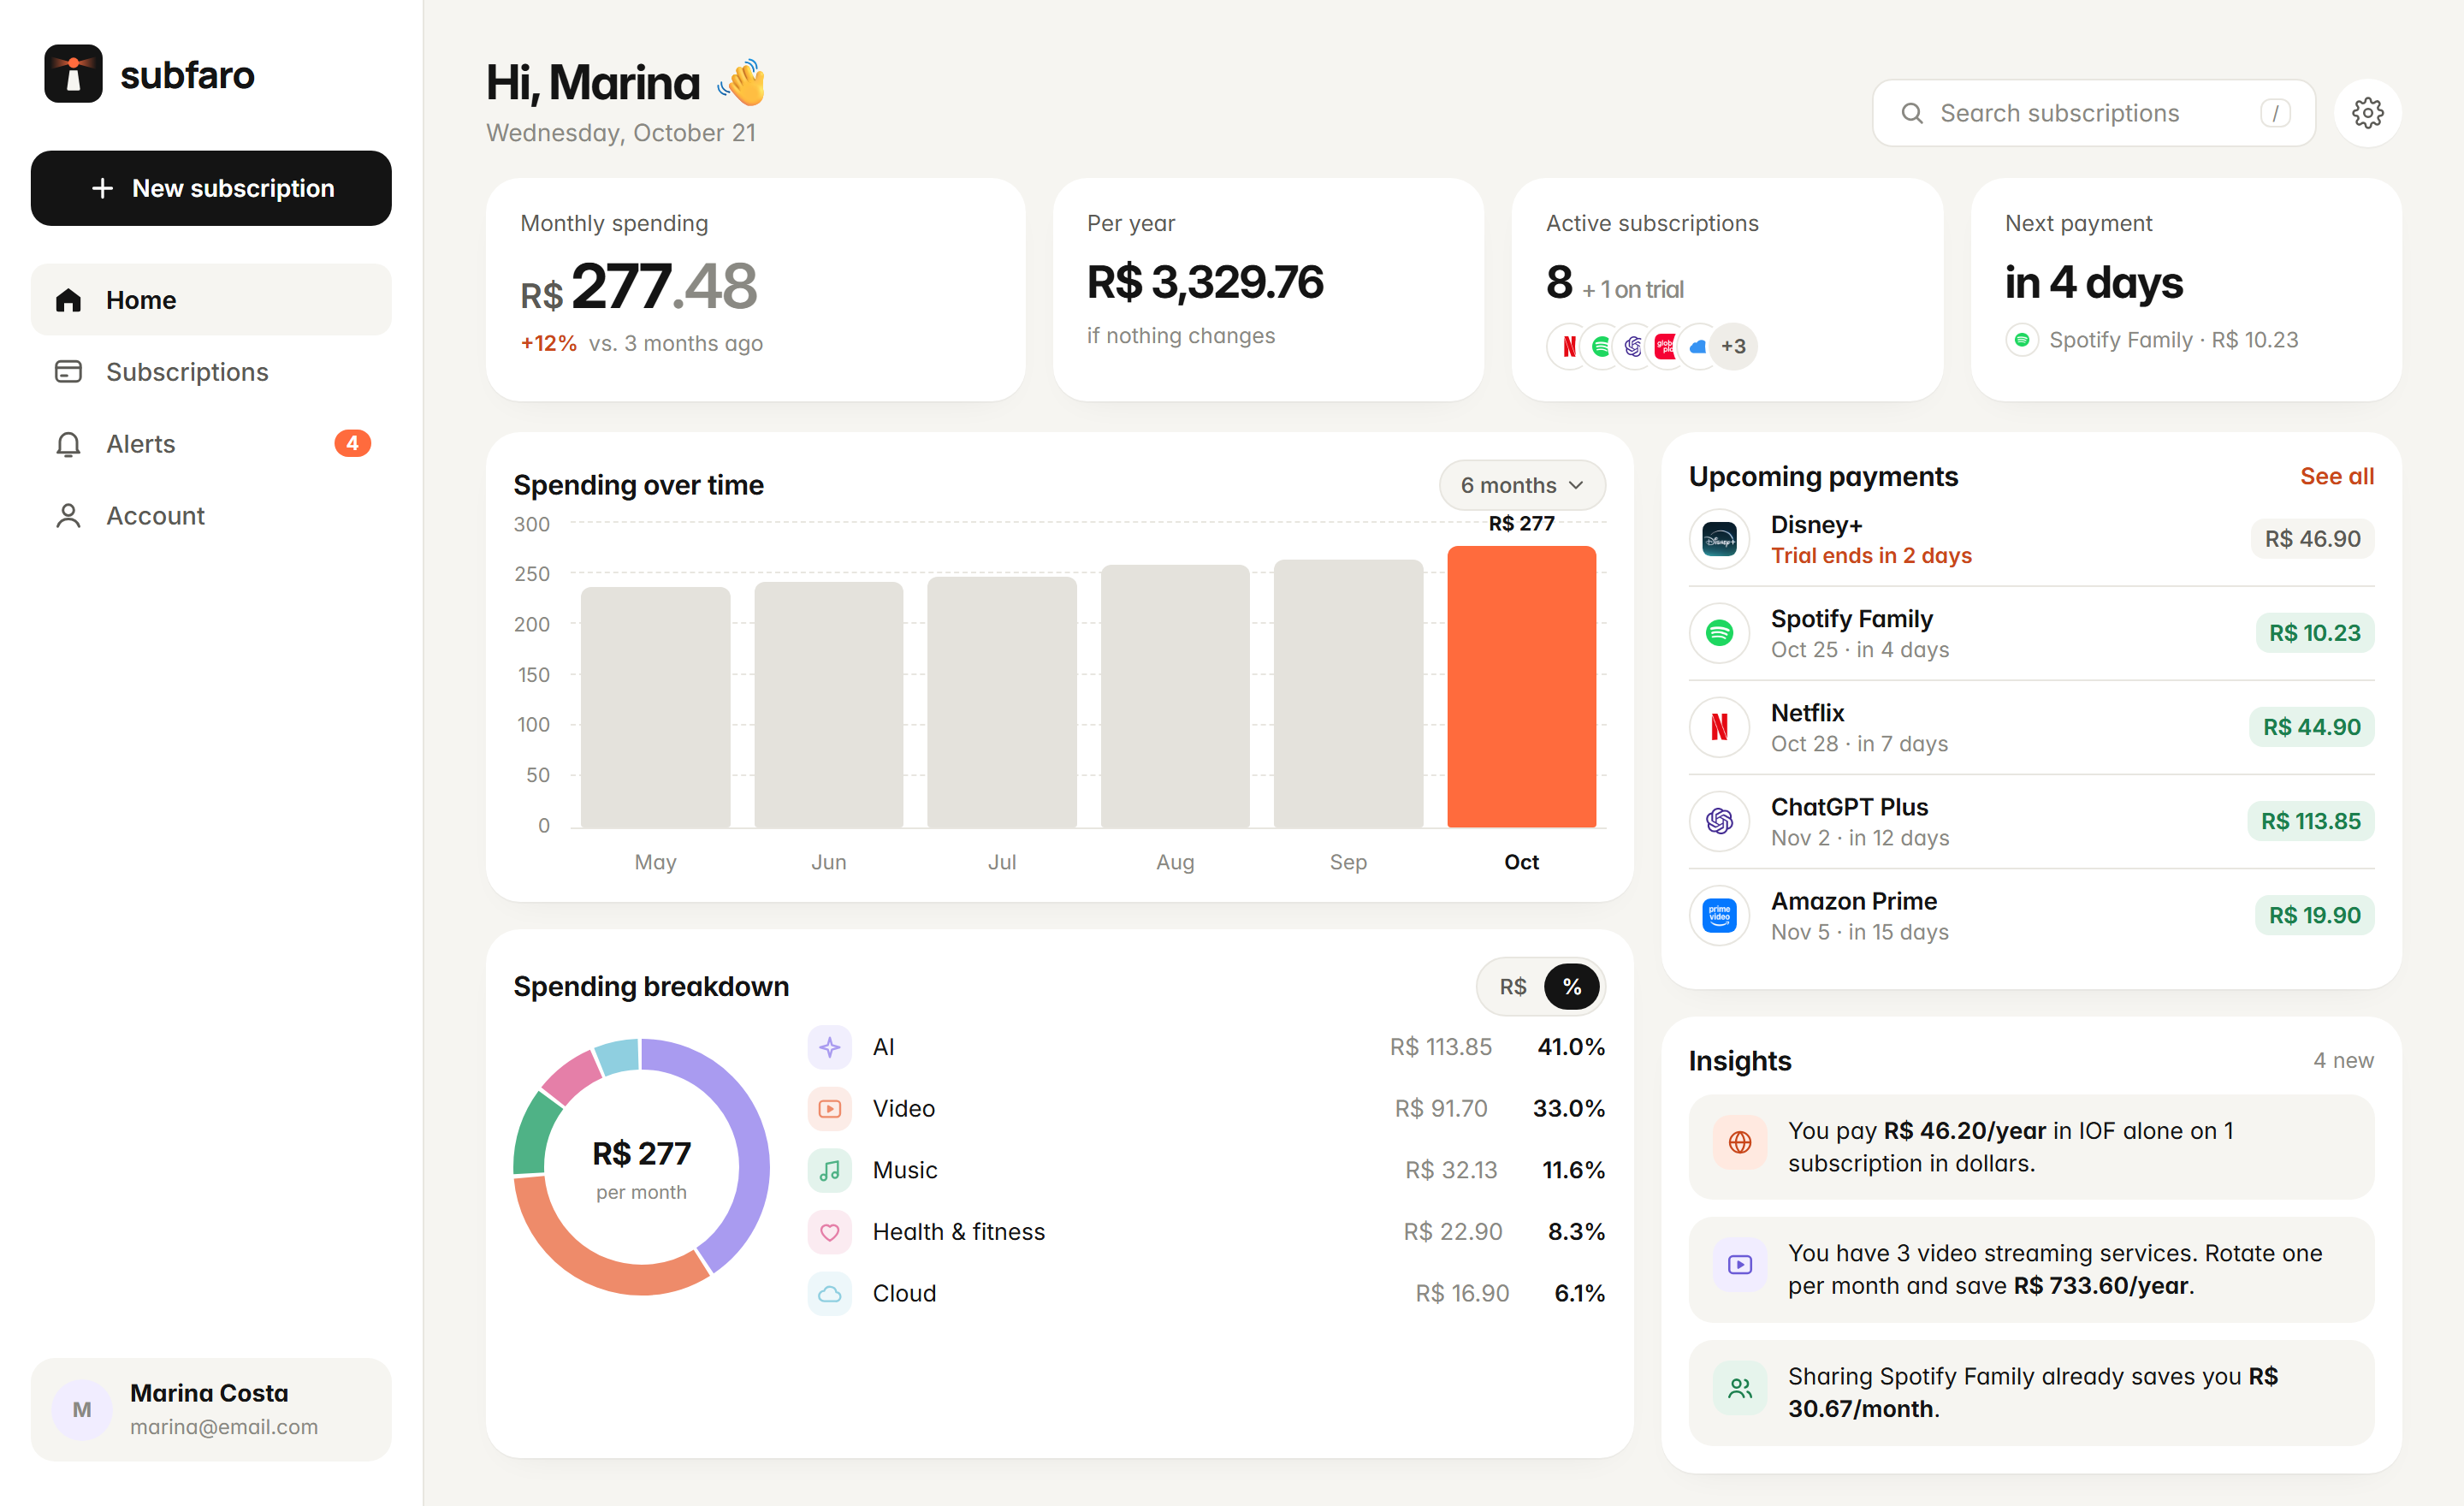Open the 6 months range dropdown

[x=1522, y=485]
